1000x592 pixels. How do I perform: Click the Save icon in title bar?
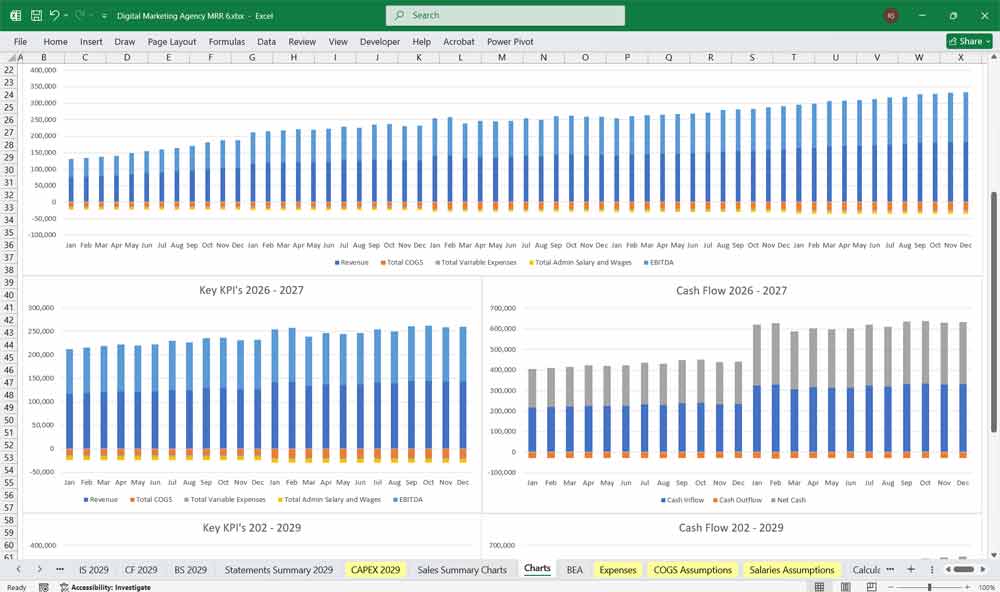pos(36,16)
